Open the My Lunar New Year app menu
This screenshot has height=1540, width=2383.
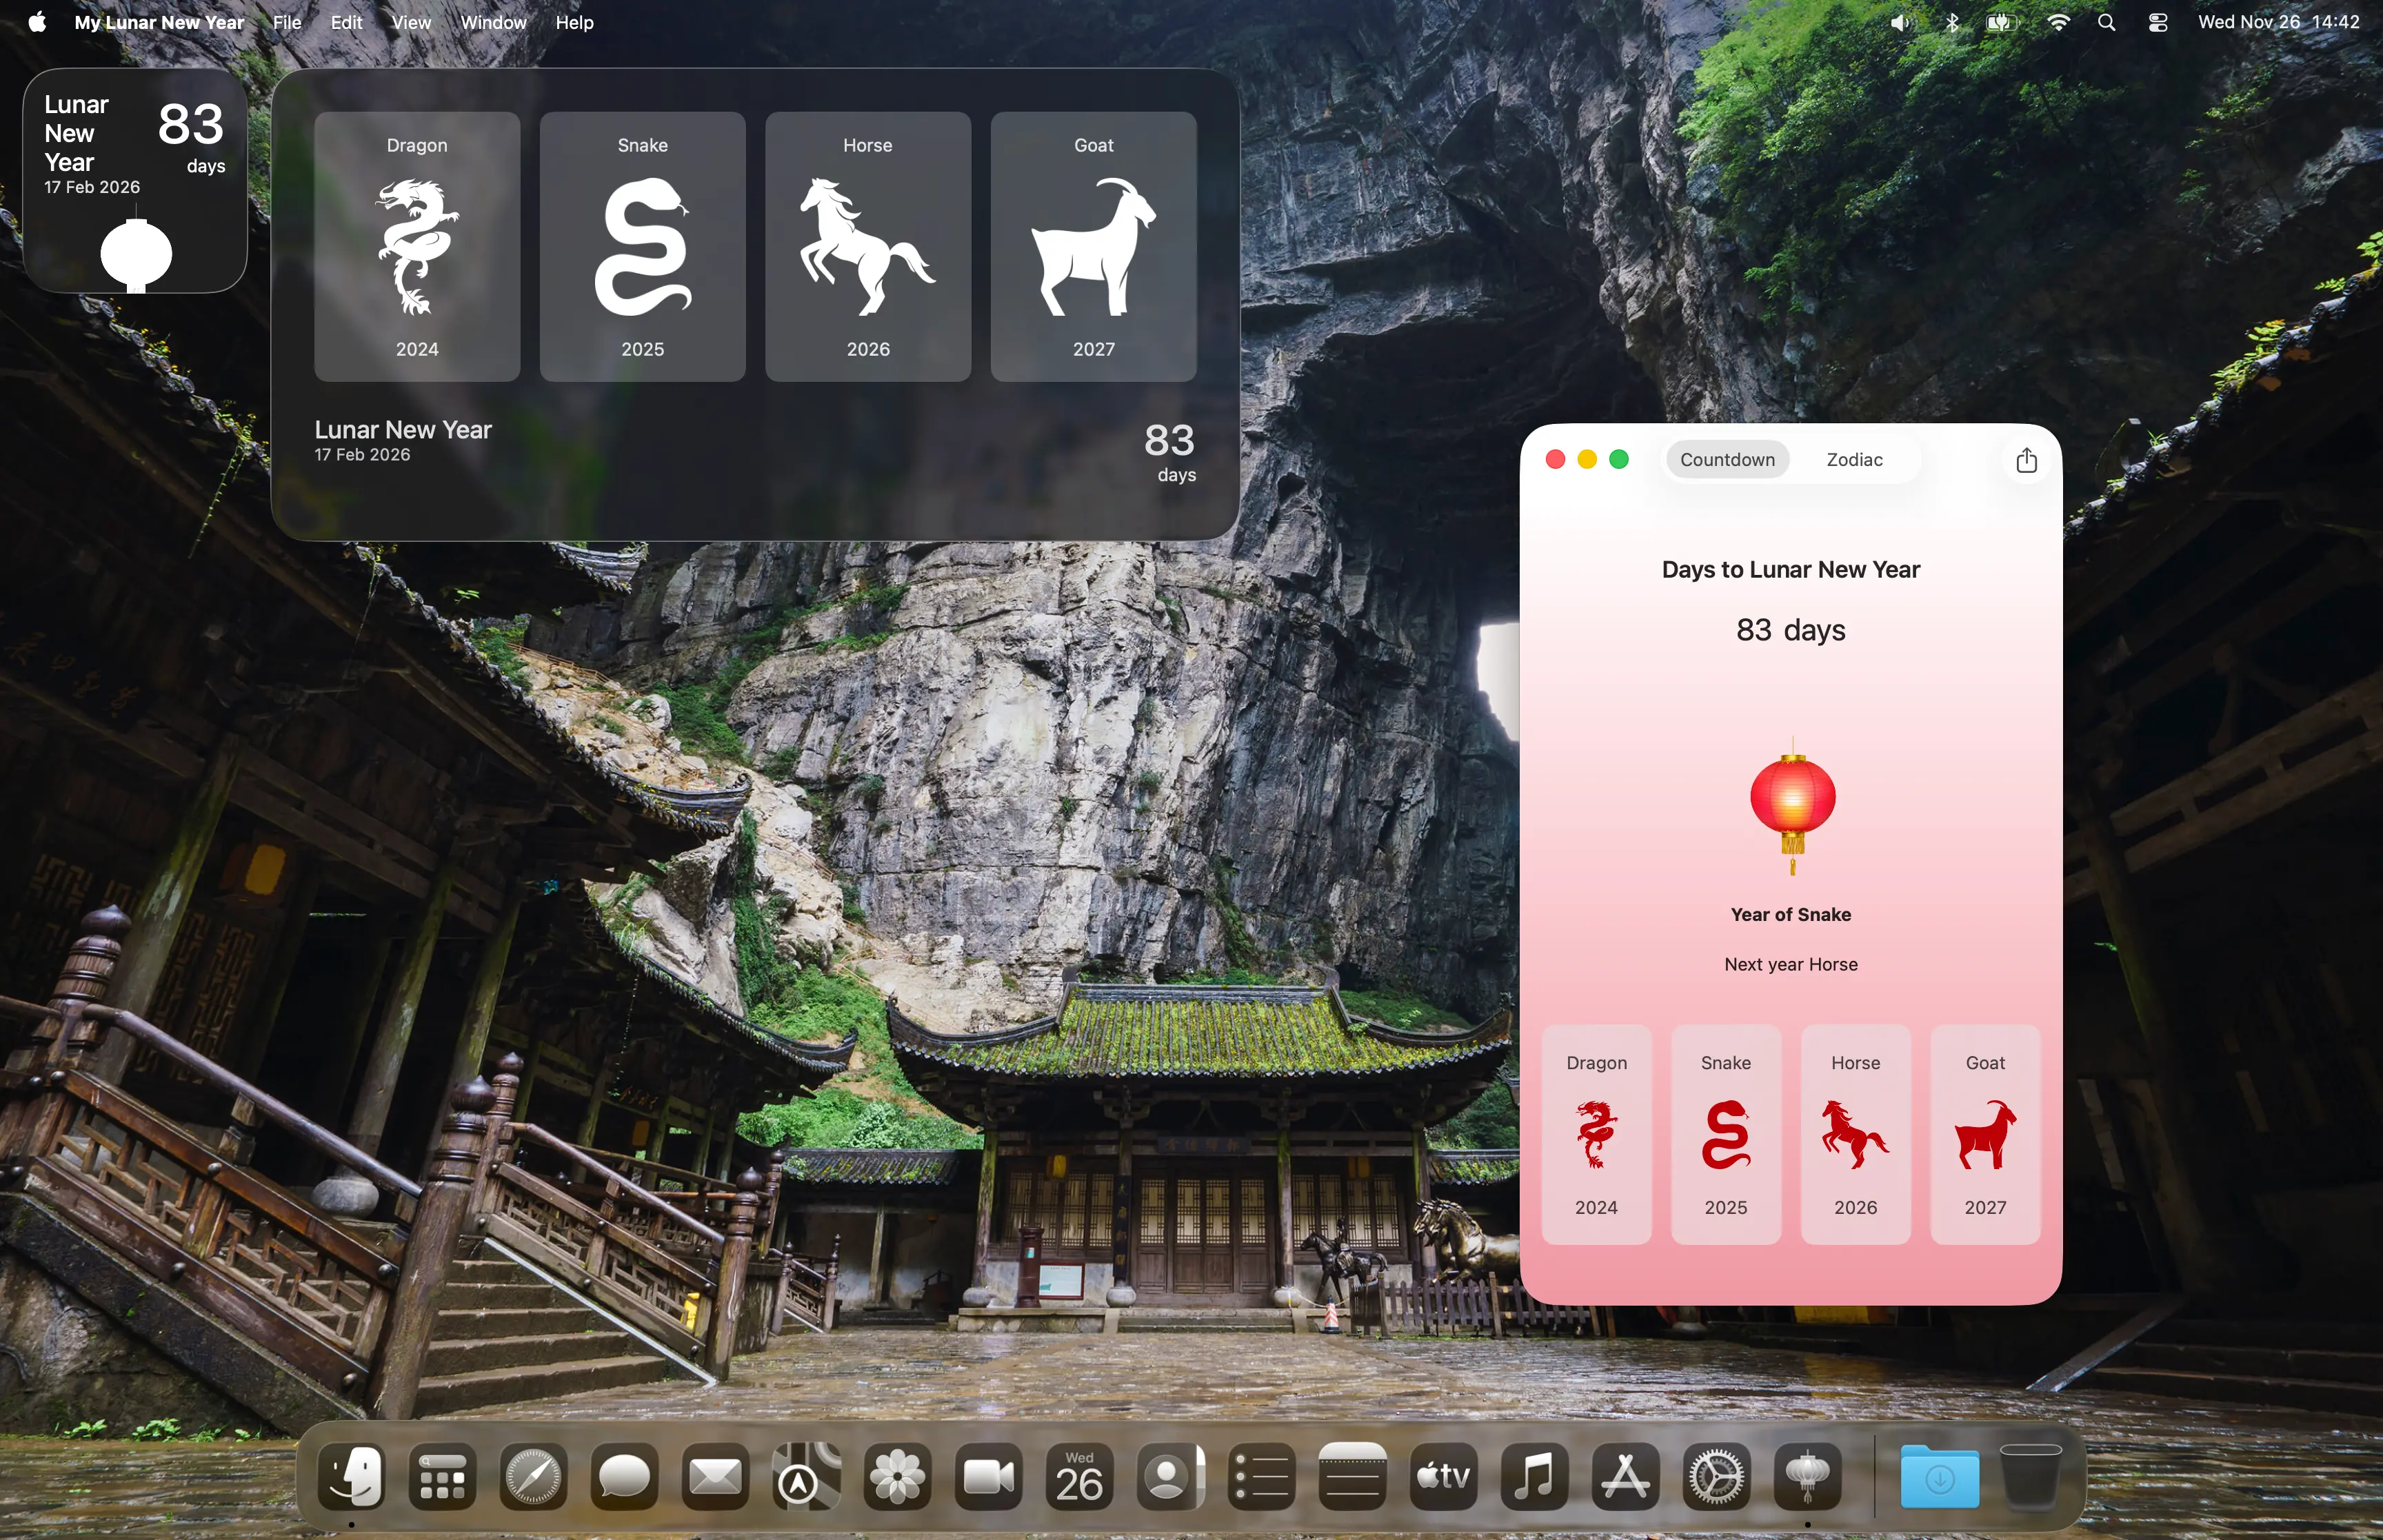159,22
